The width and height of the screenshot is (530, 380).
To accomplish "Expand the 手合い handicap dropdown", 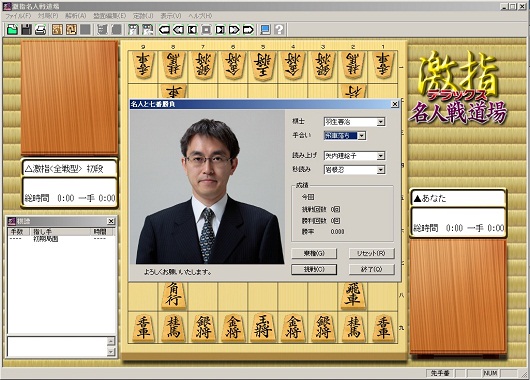I will click(x=362, y=136).
